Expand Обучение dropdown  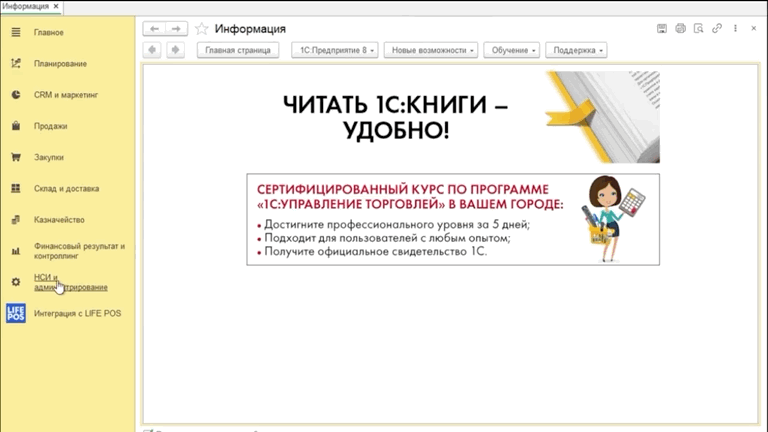511,50
